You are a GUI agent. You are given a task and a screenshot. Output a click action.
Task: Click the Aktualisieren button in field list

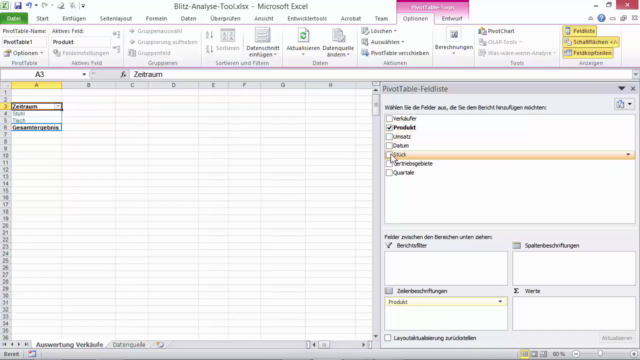(616, 338)
